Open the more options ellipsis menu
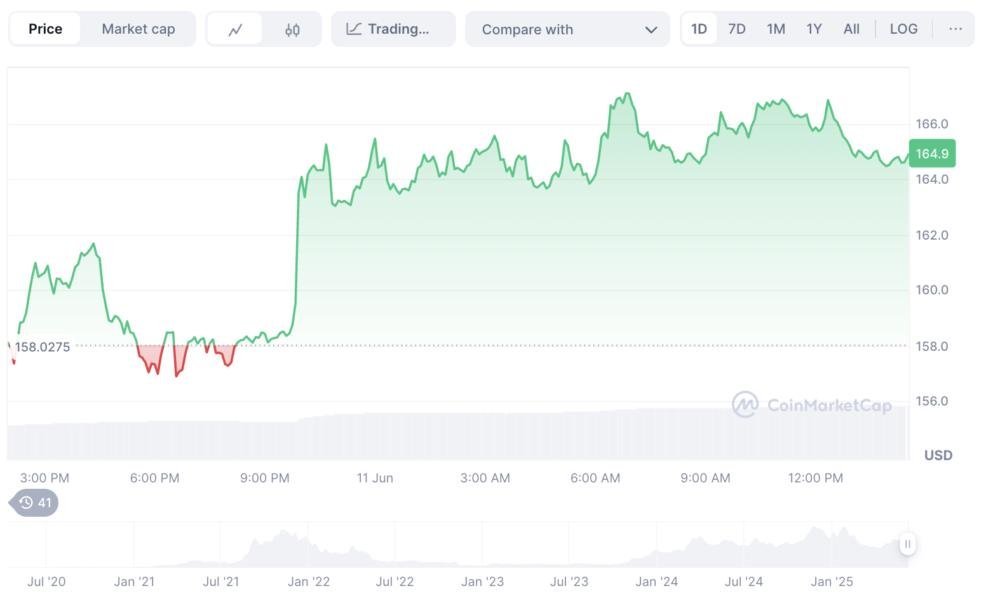 click(x=956, y=29)
